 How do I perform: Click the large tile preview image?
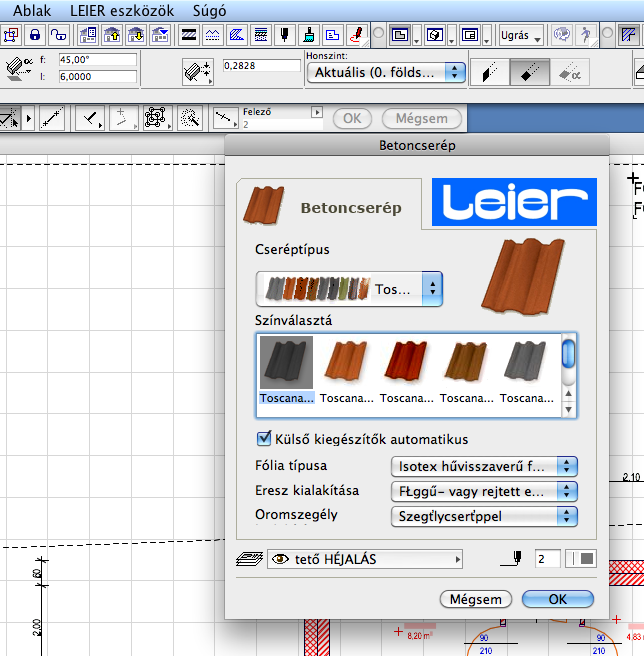[523, 275]
